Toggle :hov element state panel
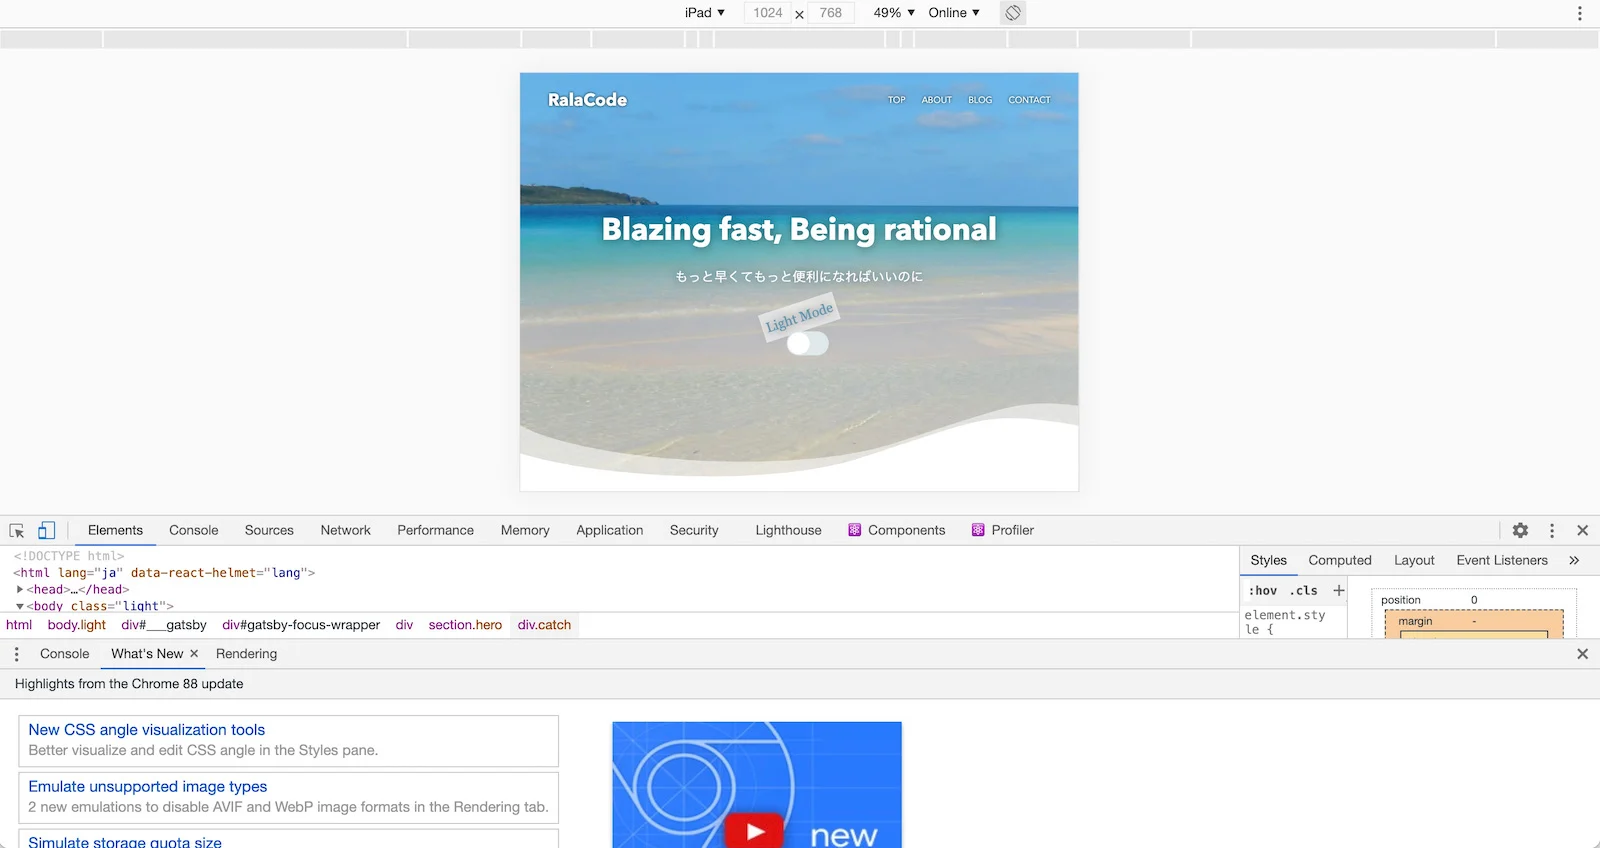 coord(1265,591)
